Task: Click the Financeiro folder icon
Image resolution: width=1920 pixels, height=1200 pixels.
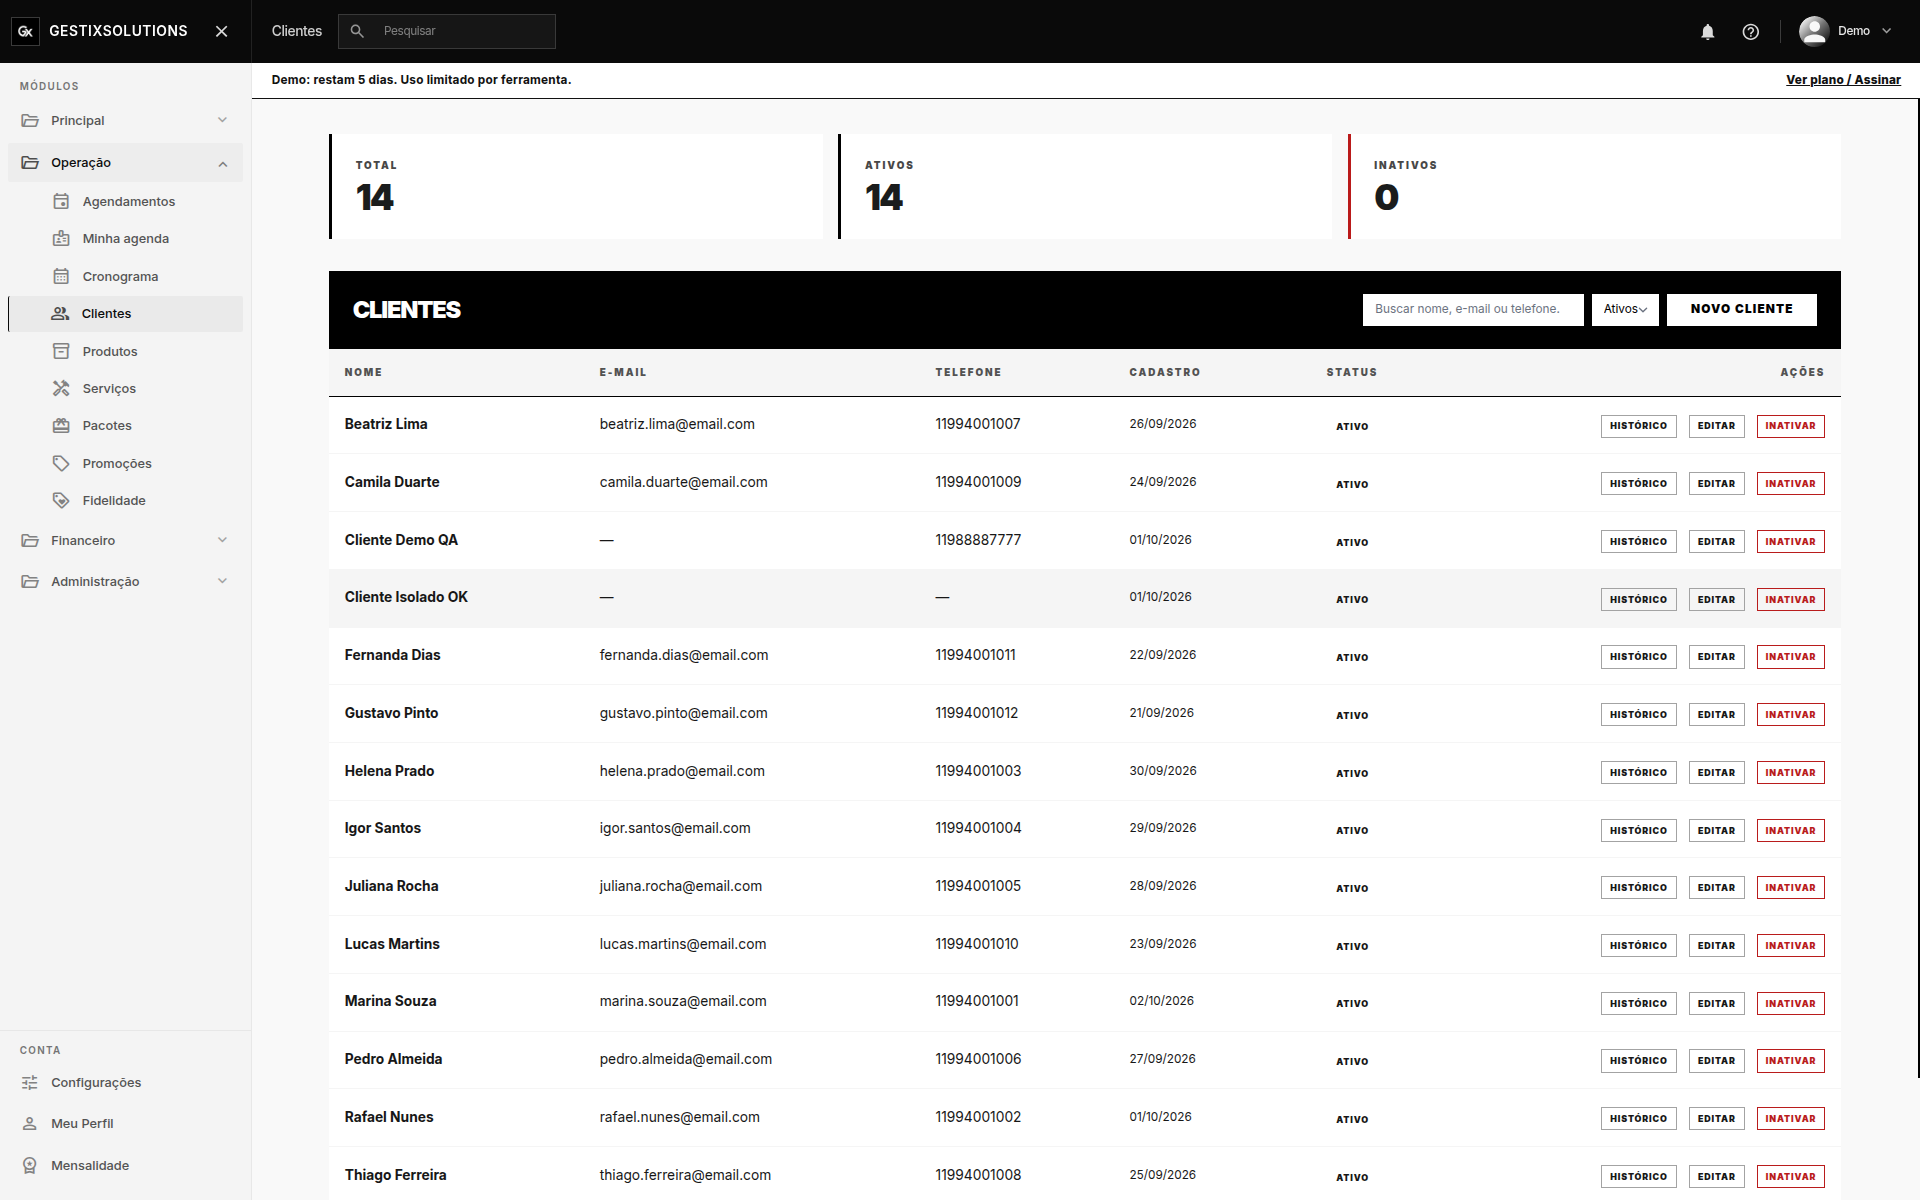Action: click(x=30, y=540)
